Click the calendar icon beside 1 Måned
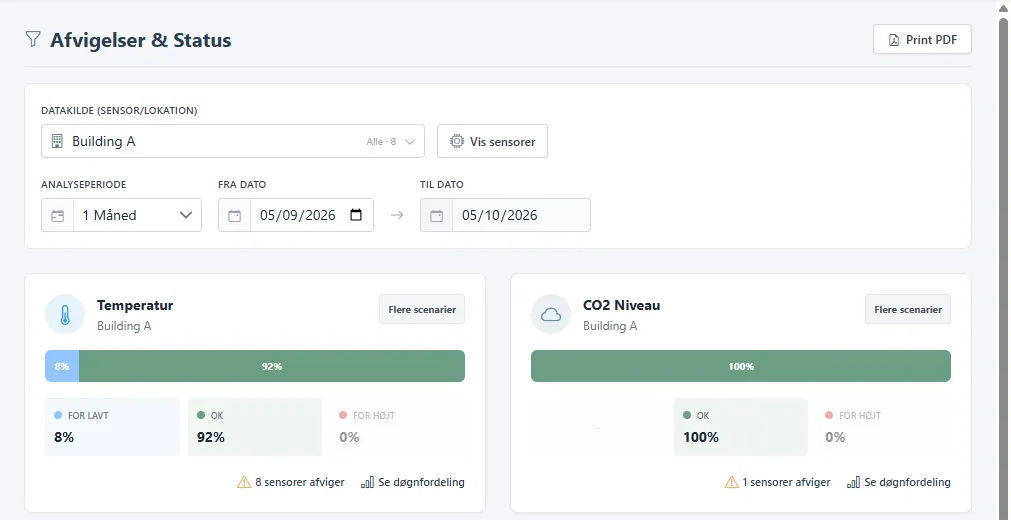Image resolution: width=1011 pixels, height=520 pixels. click(57, 215)
